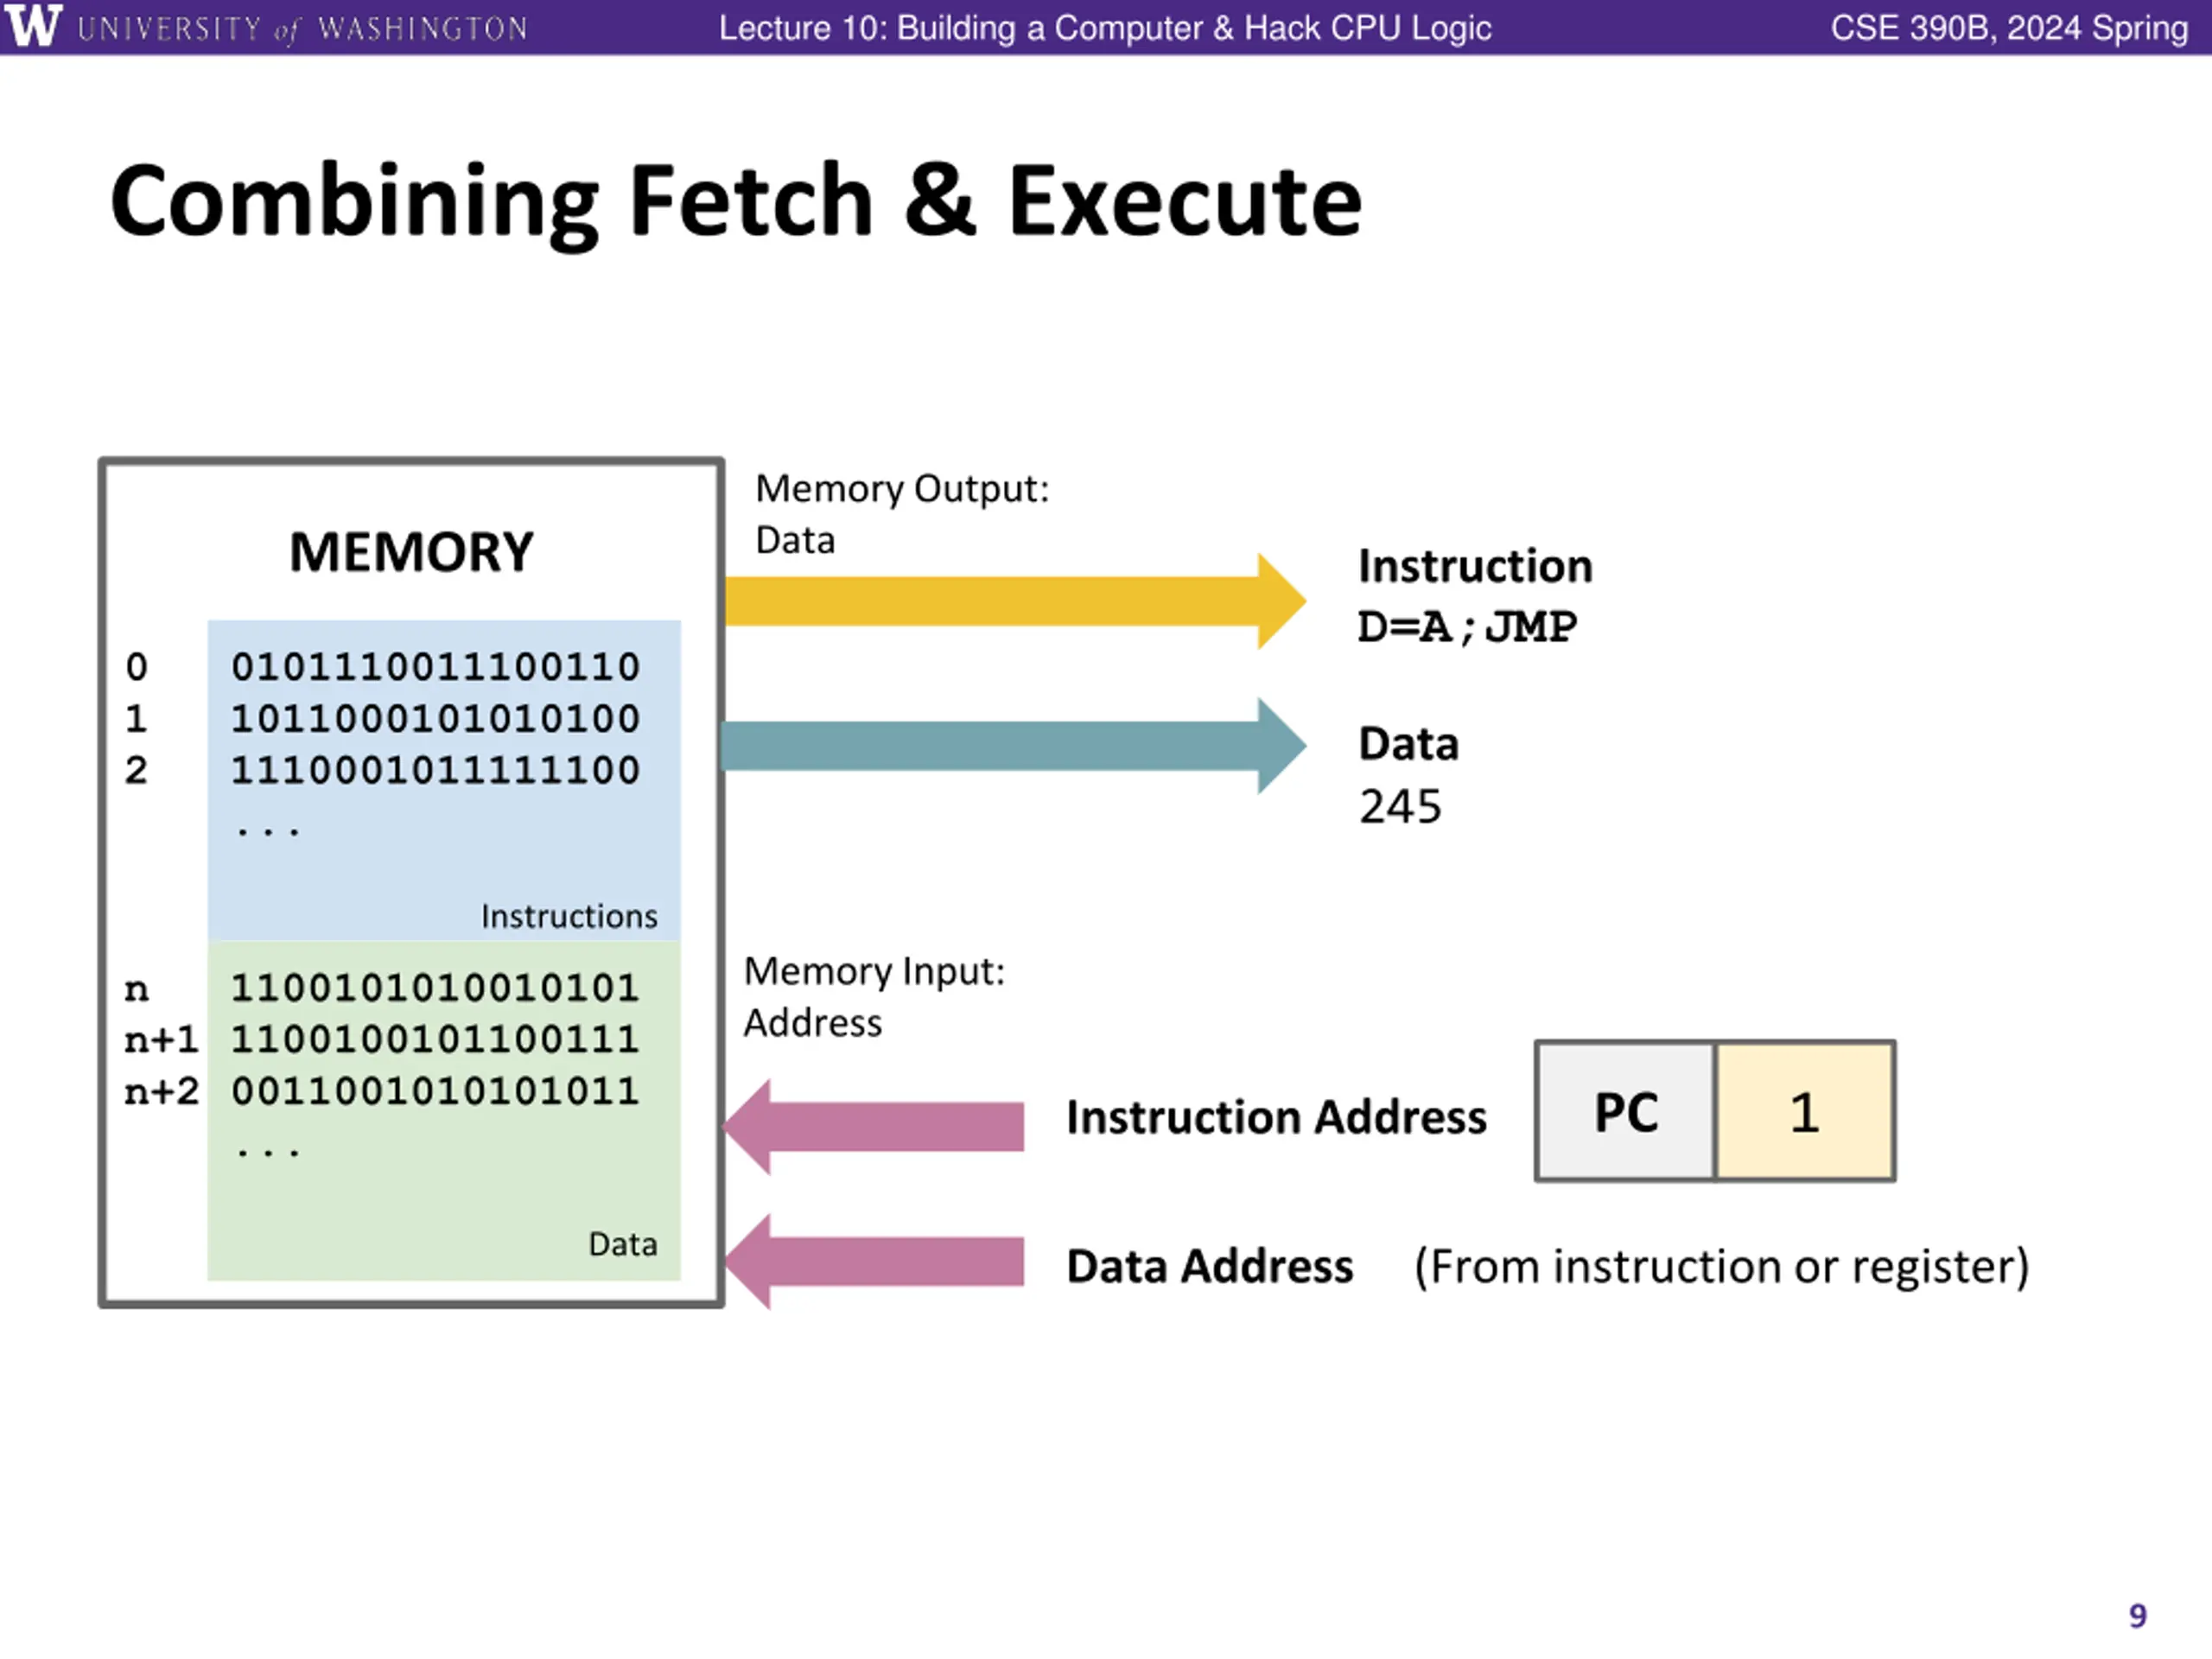
Task: Click the 'CSE 390B, 2024 Spring' header text
Action: (2009, 28)
